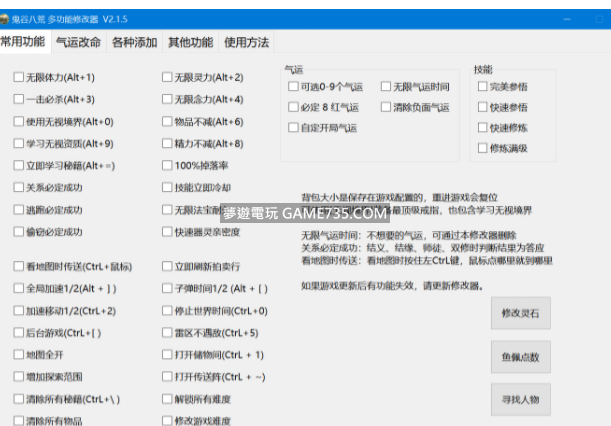Check 必定 8 红气运
The height and width of the screenshot is (426, 611).
coord(293,107)
